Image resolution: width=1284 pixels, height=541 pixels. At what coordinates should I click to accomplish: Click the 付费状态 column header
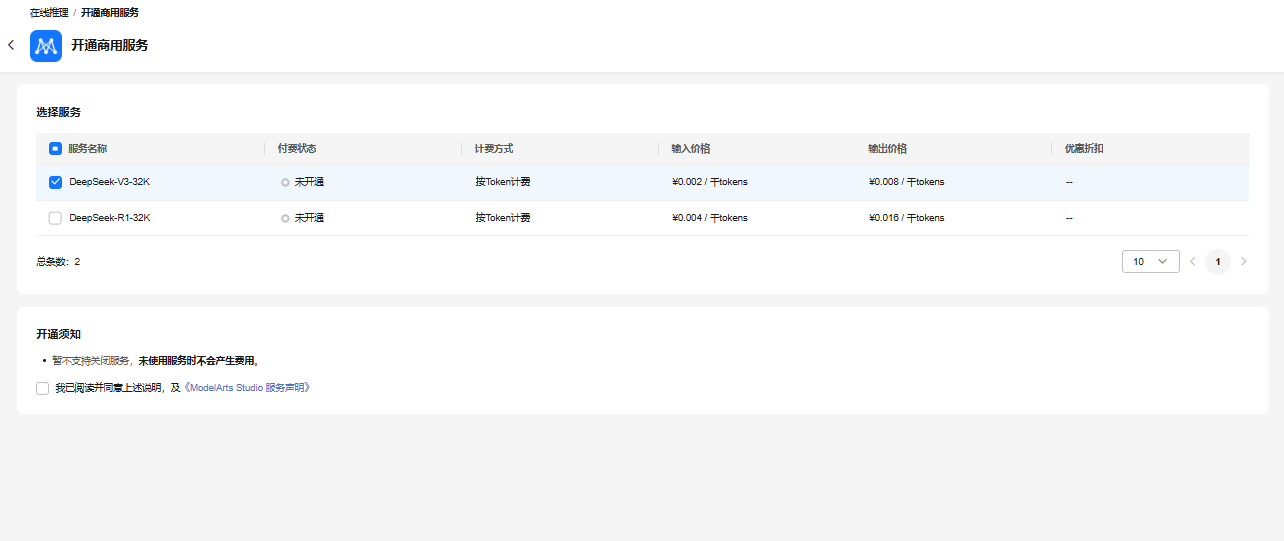point(297,148)
